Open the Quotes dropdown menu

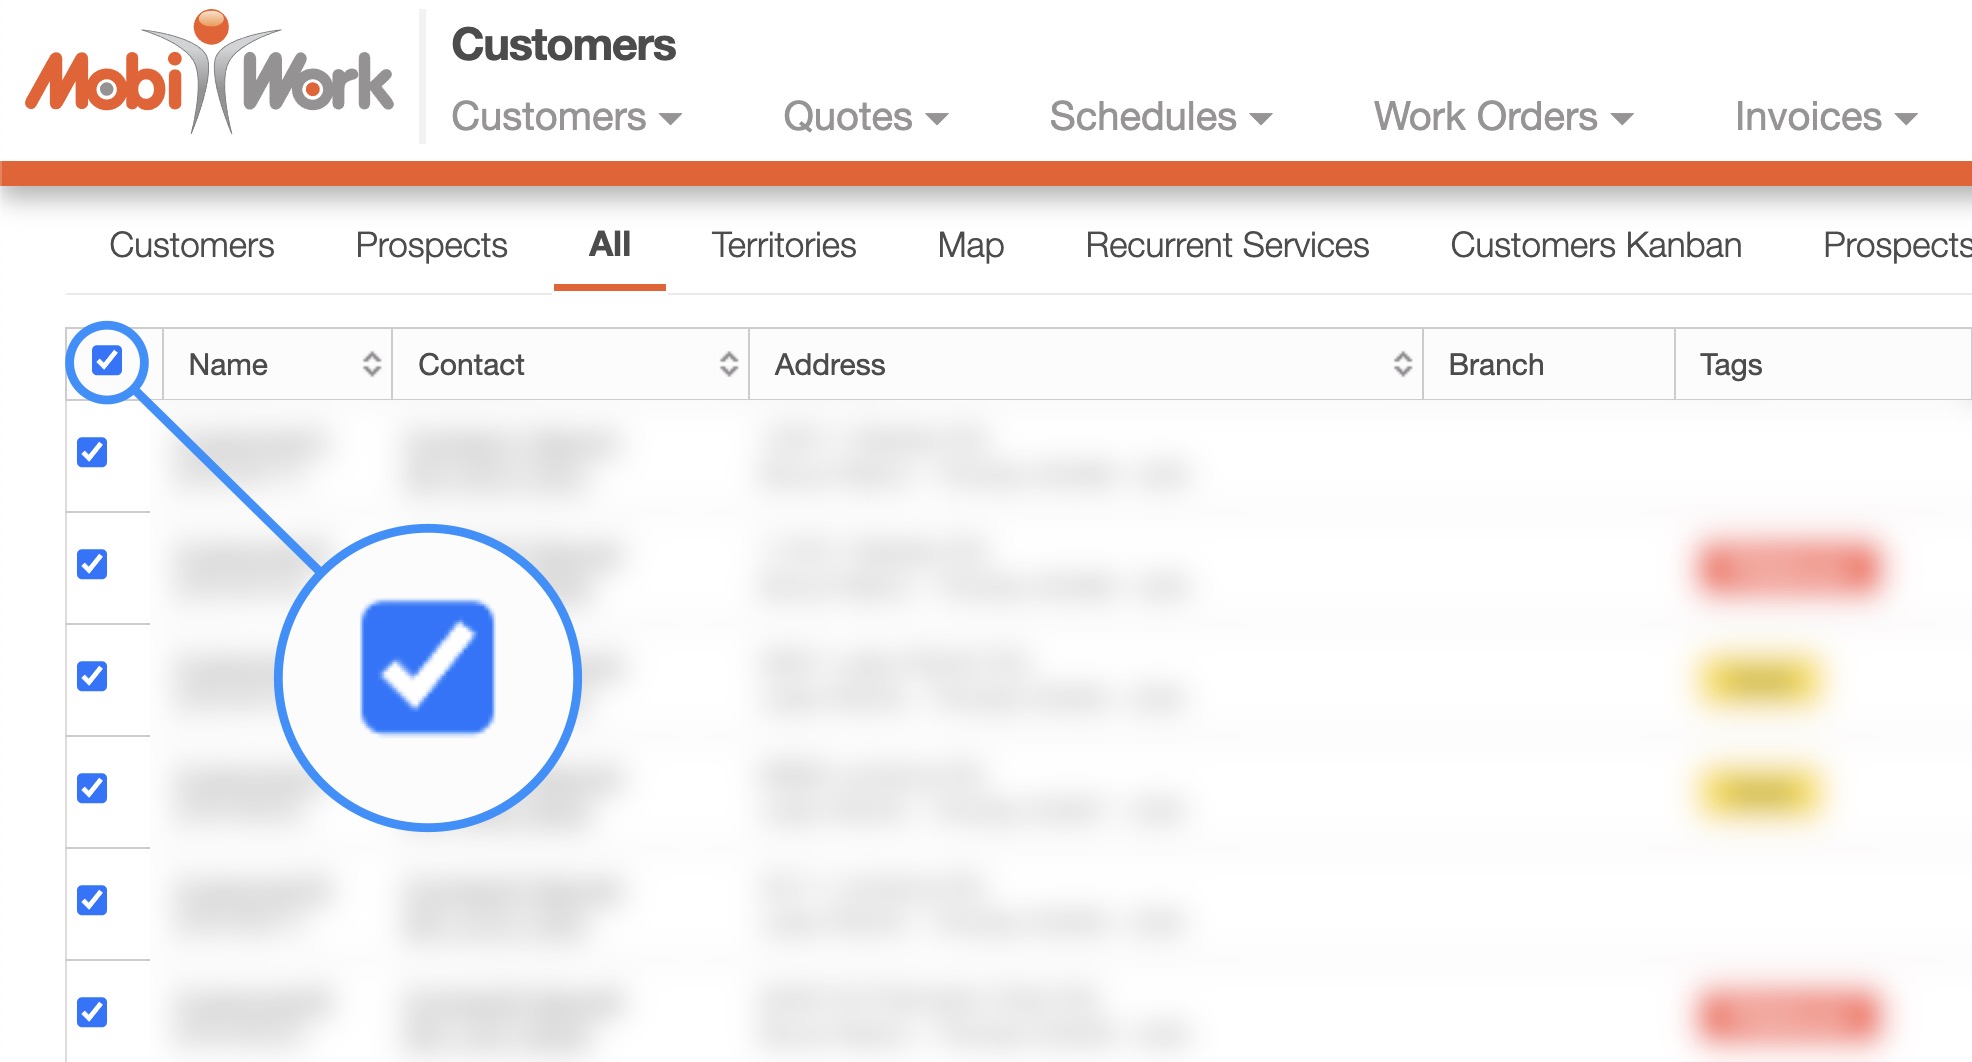pyautogui.click(x=864, y=117)
